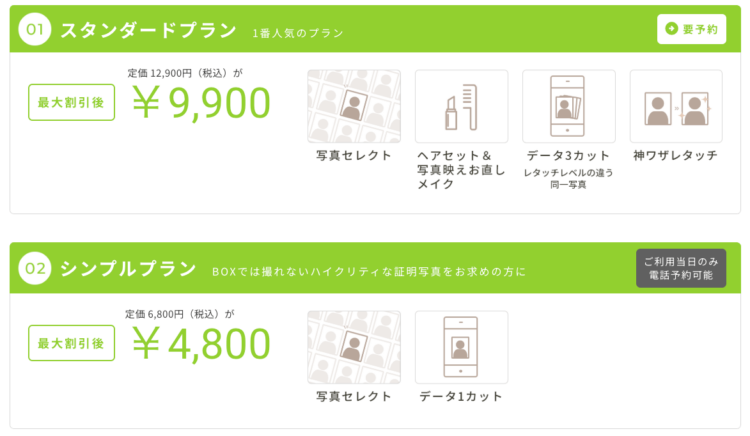750x436 pixels.
Task: Click the ご利用当日のみ電話予約可能 badge
Action: [681, 268]
